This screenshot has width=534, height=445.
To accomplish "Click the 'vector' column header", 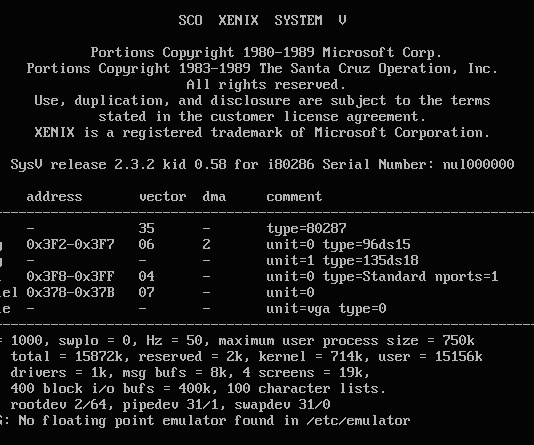I will click(162, 196).
